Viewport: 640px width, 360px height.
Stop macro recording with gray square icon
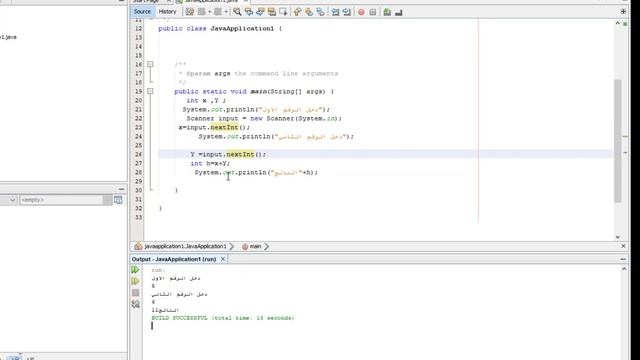[x=373, y=12]
